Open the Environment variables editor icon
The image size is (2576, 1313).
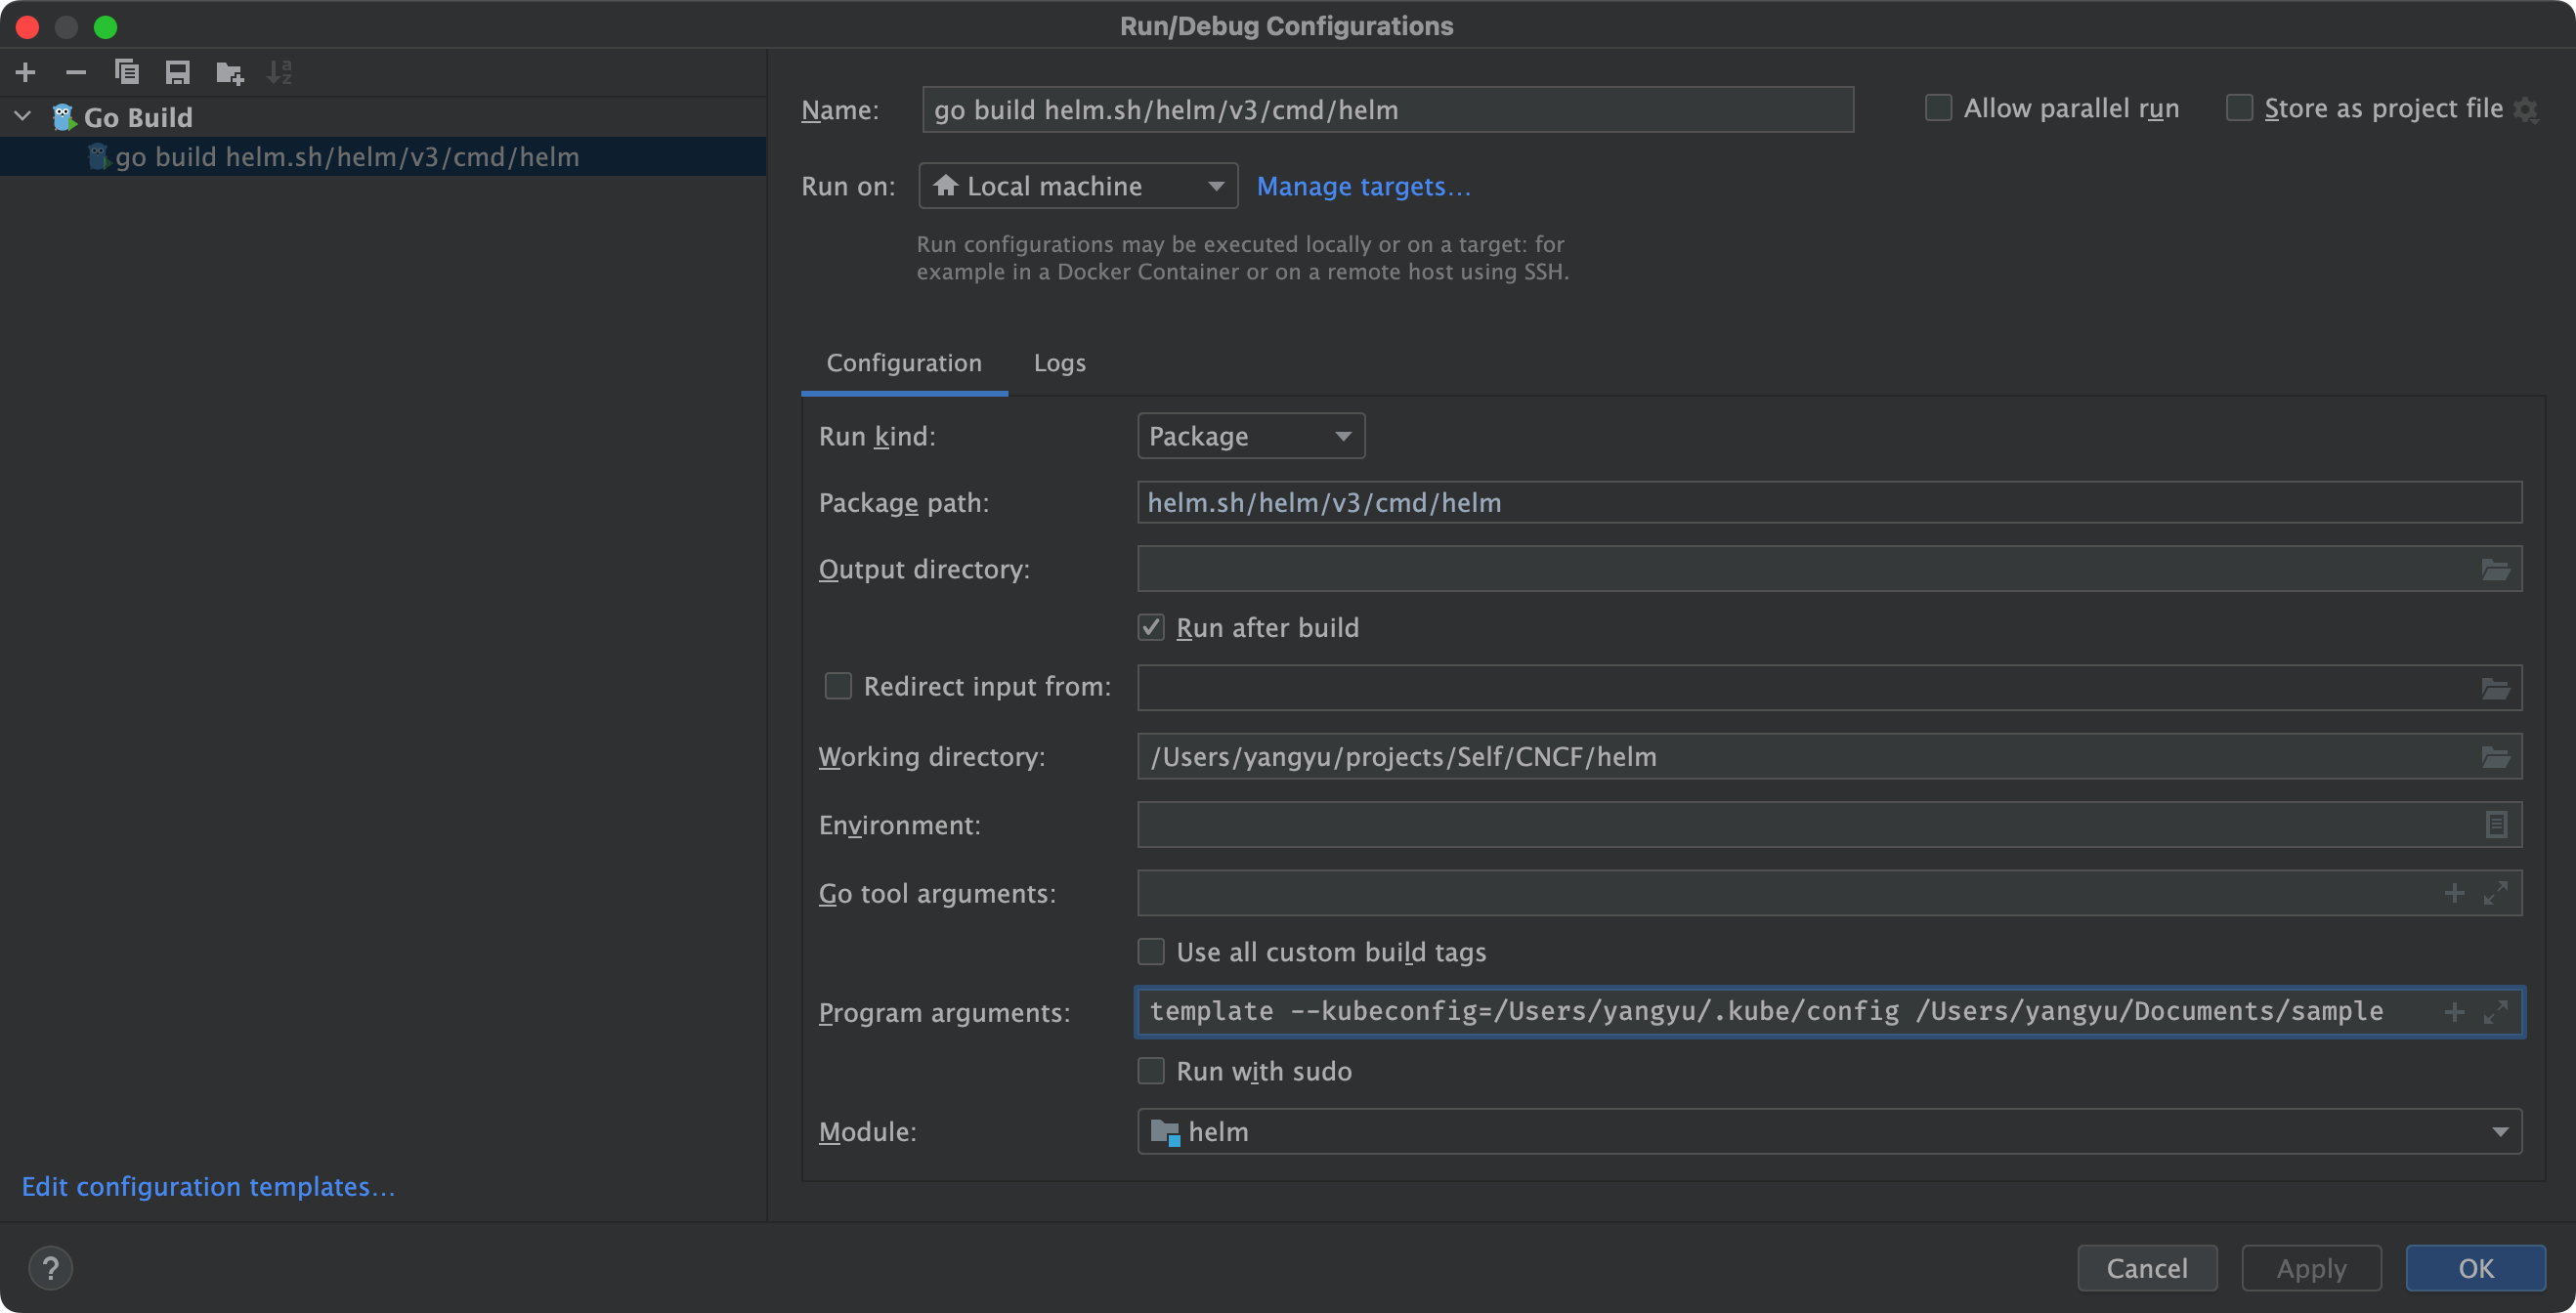pyautogui.click(x=2495, y=825)
